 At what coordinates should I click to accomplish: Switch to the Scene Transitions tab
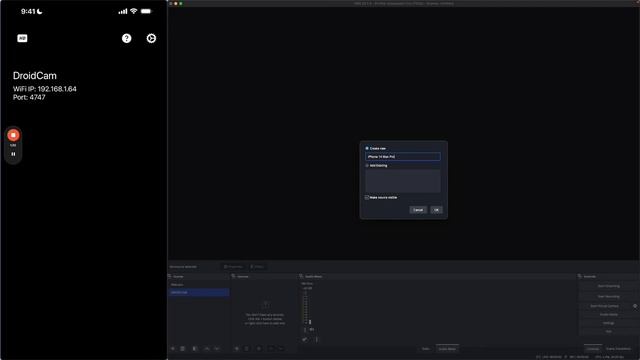tap(618, 349)
